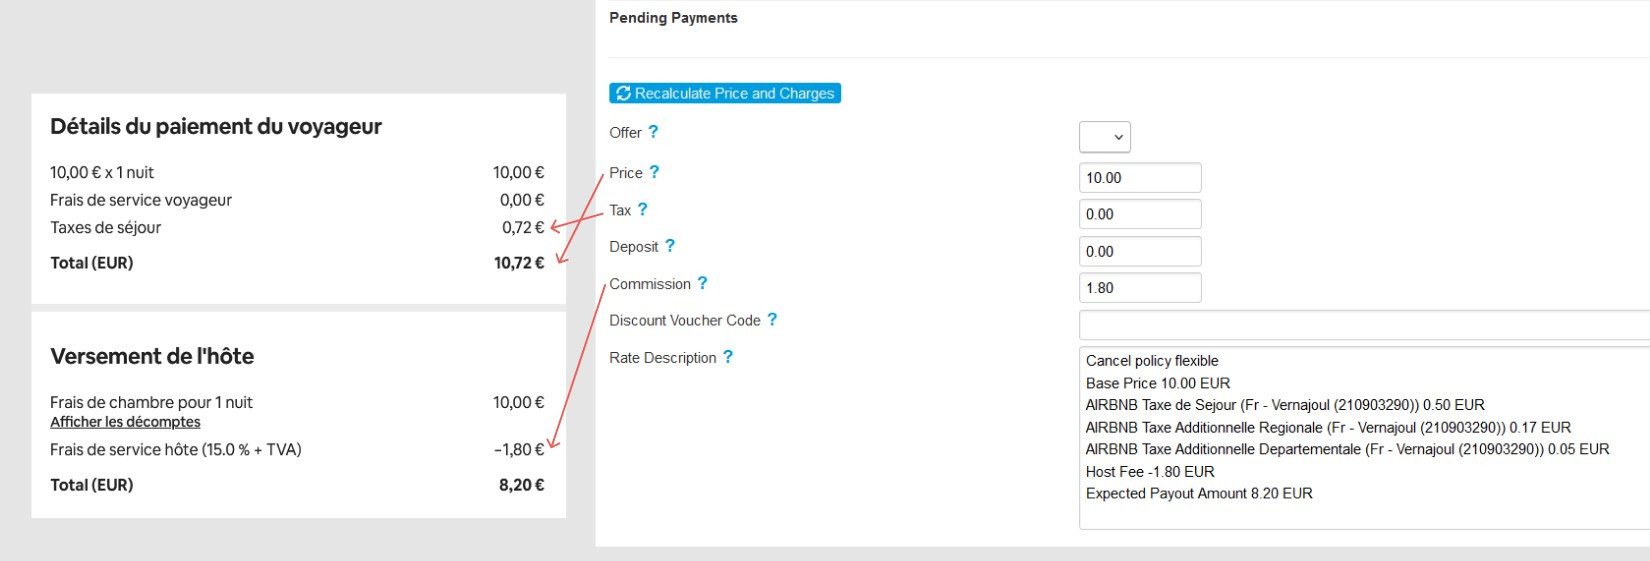
Task: Click the refresh icon in the Recalculate button
Action: [623, 93]
